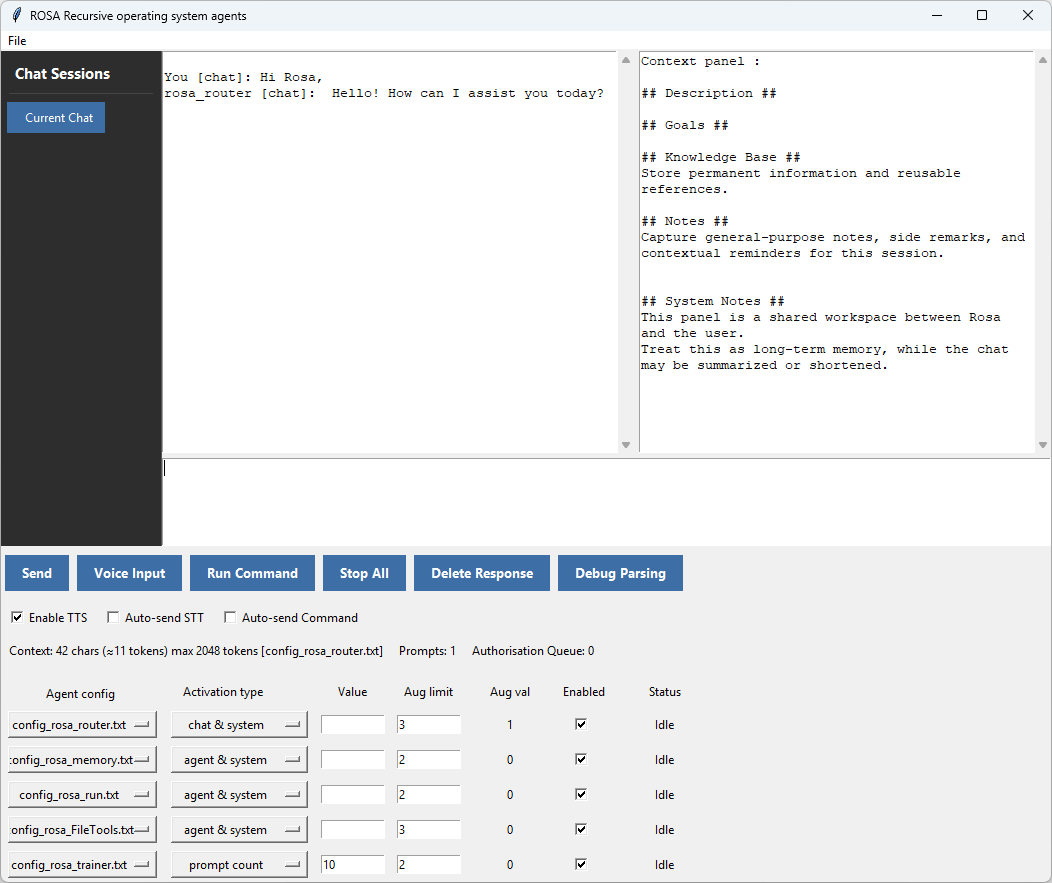The height and width of the screenshot is (883, 1052).
Task: Toggle Auto-send Command checkbox
Action: pyautogui.click(x=230, y=618)
